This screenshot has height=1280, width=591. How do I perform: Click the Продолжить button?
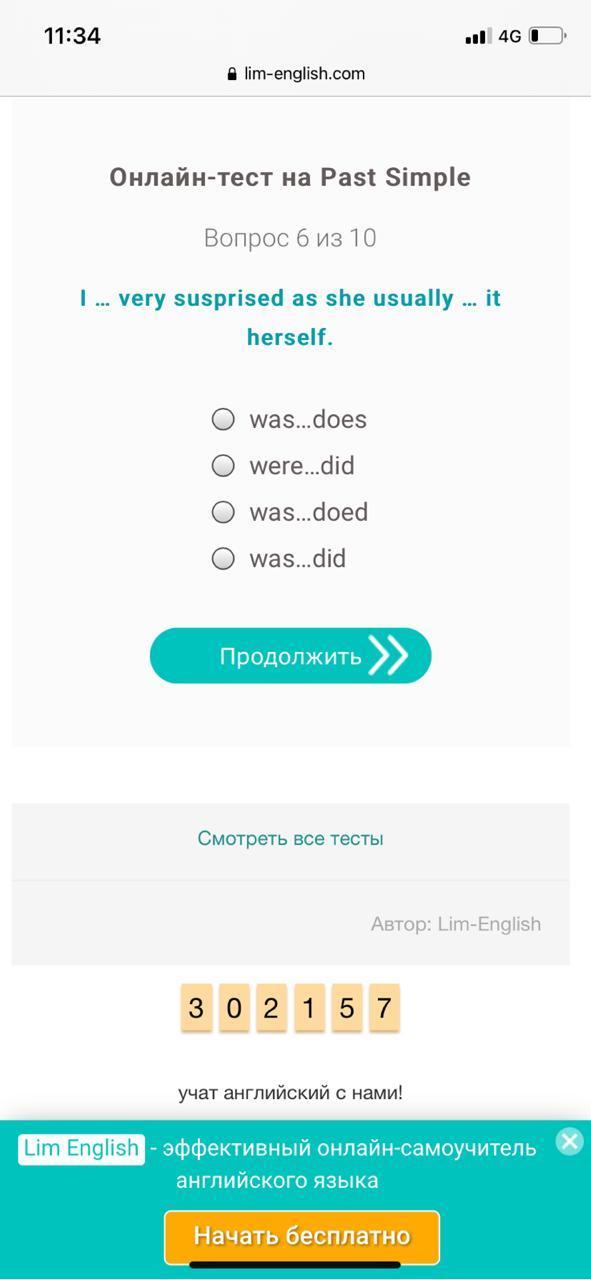tap(290, 656)
